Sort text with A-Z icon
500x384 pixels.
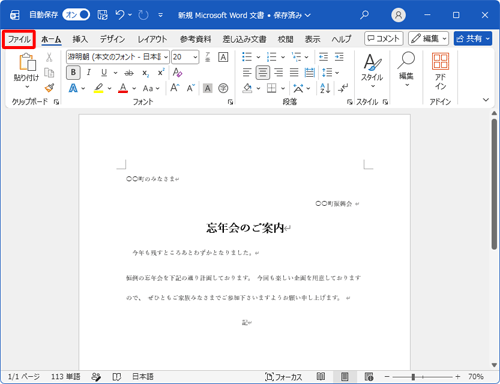325,88
